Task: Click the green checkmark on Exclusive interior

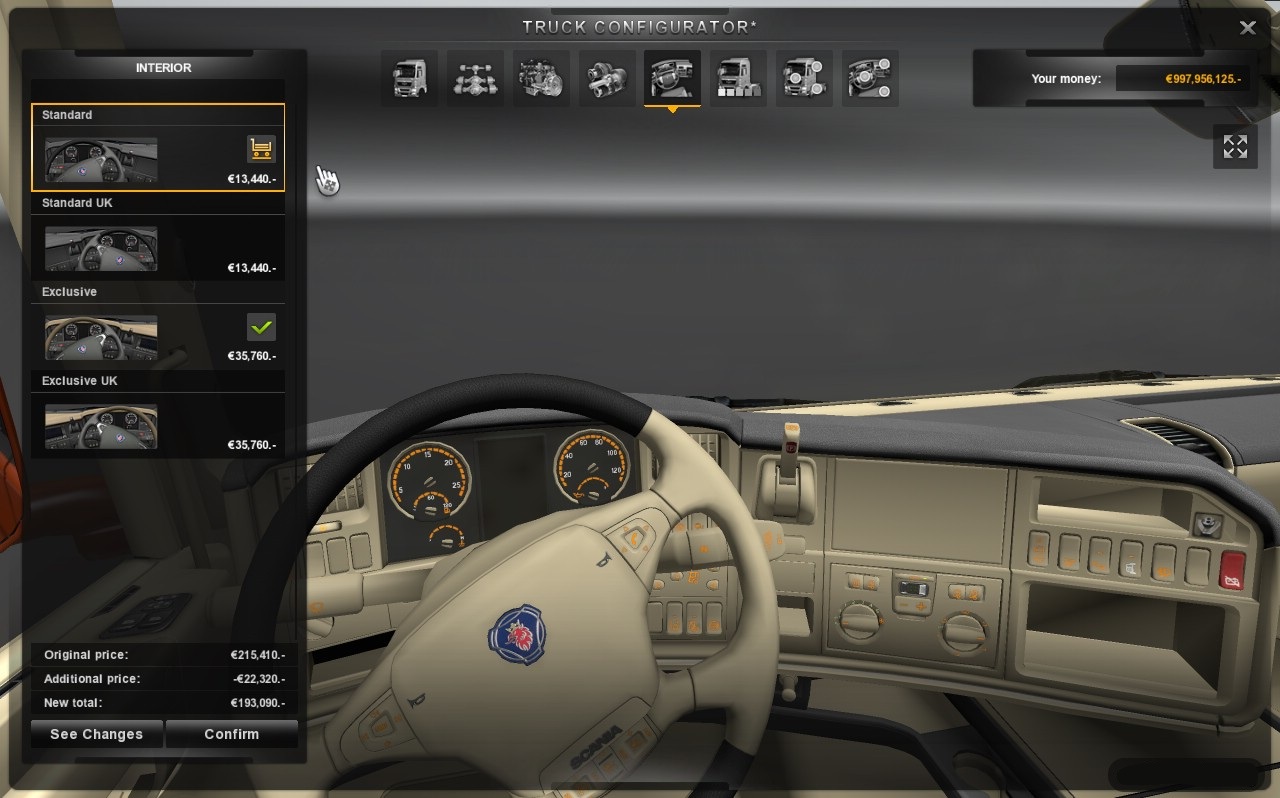Action: 261,327
